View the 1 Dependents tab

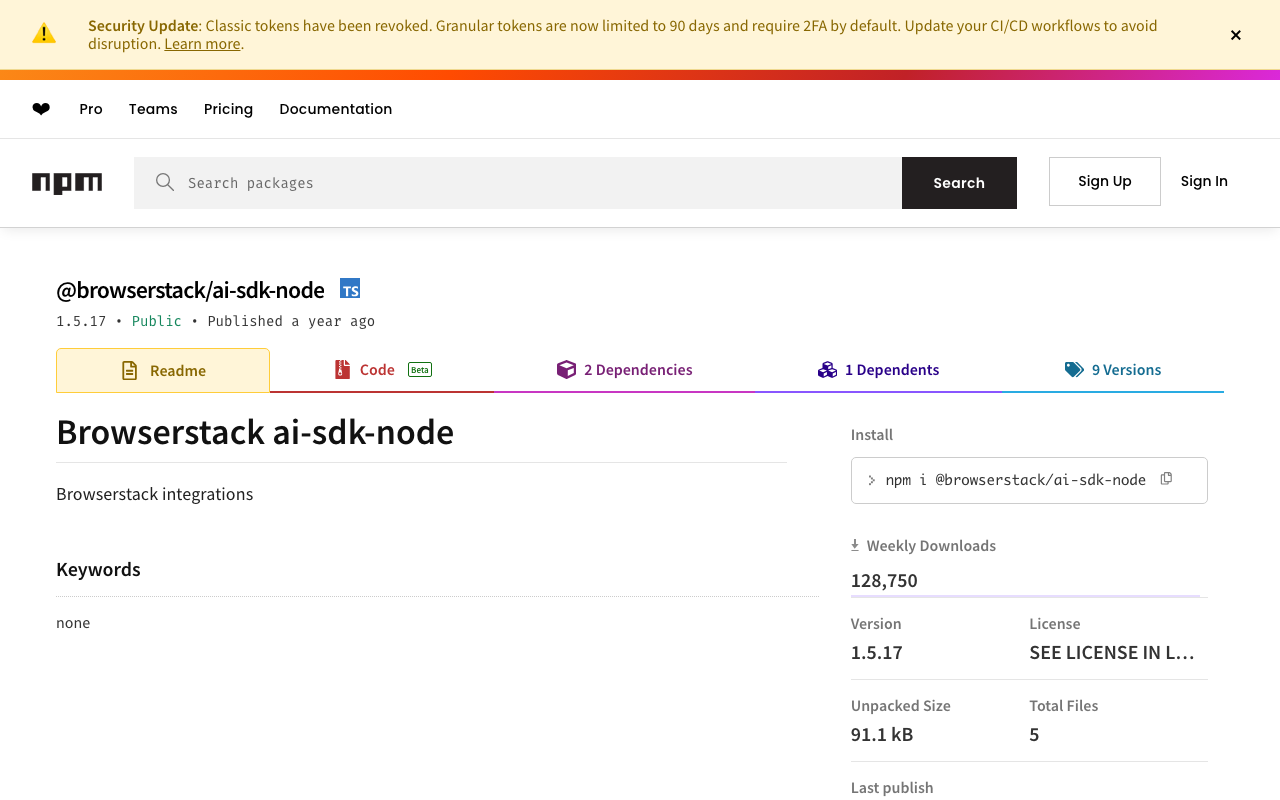878,370
